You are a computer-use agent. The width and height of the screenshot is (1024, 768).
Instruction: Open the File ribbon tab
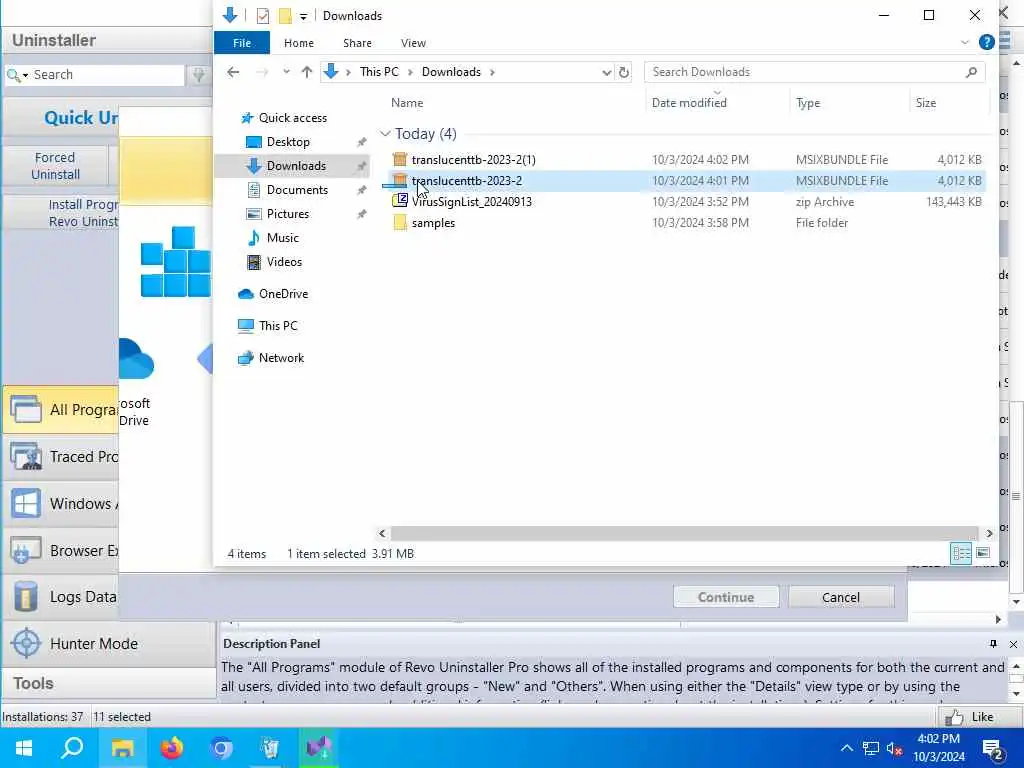pos(242,43)
